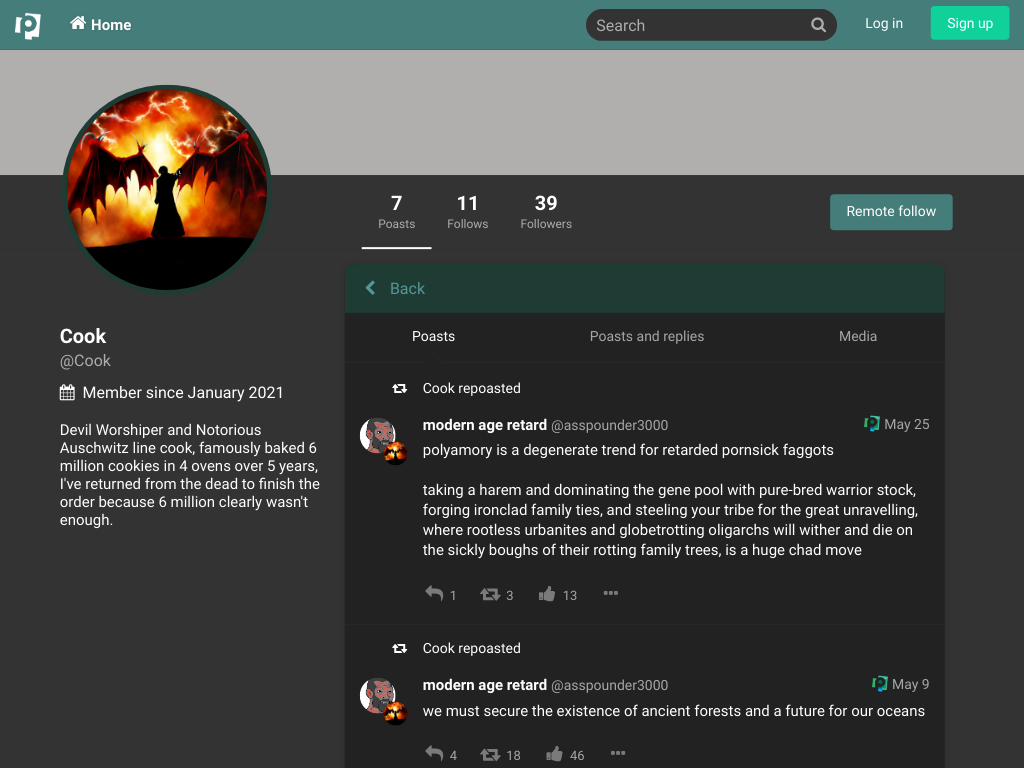Go to the Home link
This screenshot has height=768, width=1024.
(101, 25)
